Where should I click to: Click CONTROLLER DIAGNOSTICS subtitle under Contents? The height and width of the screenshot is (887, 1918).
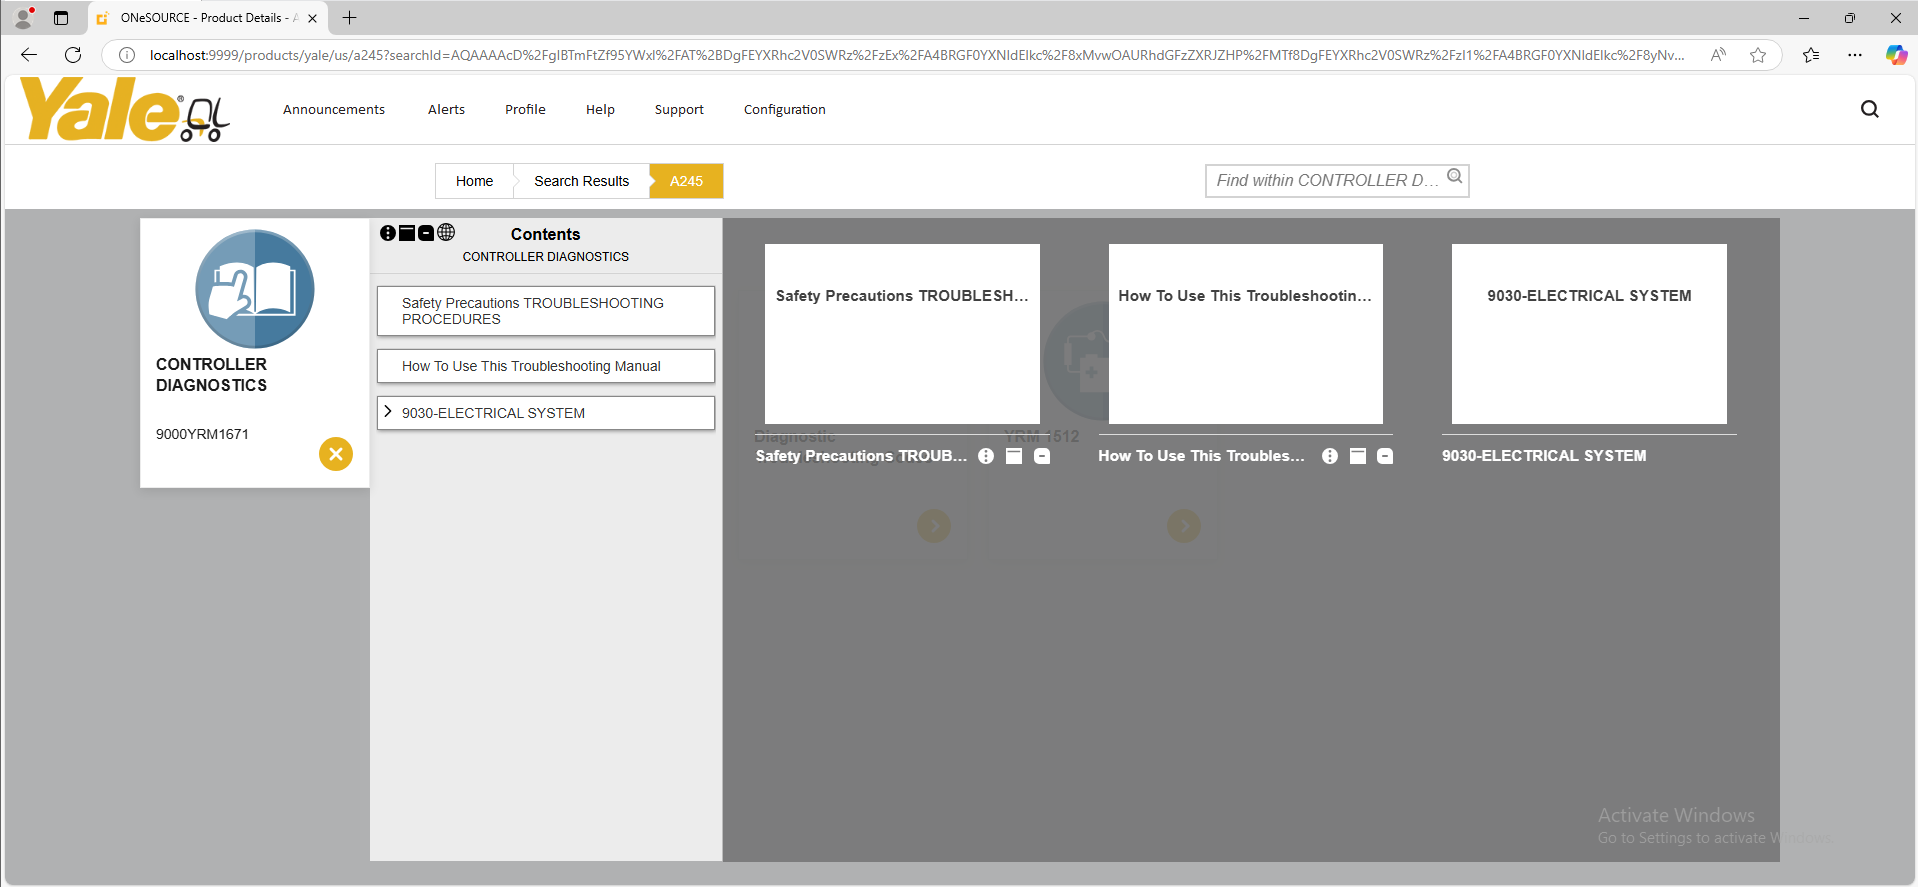coord(545,257)
